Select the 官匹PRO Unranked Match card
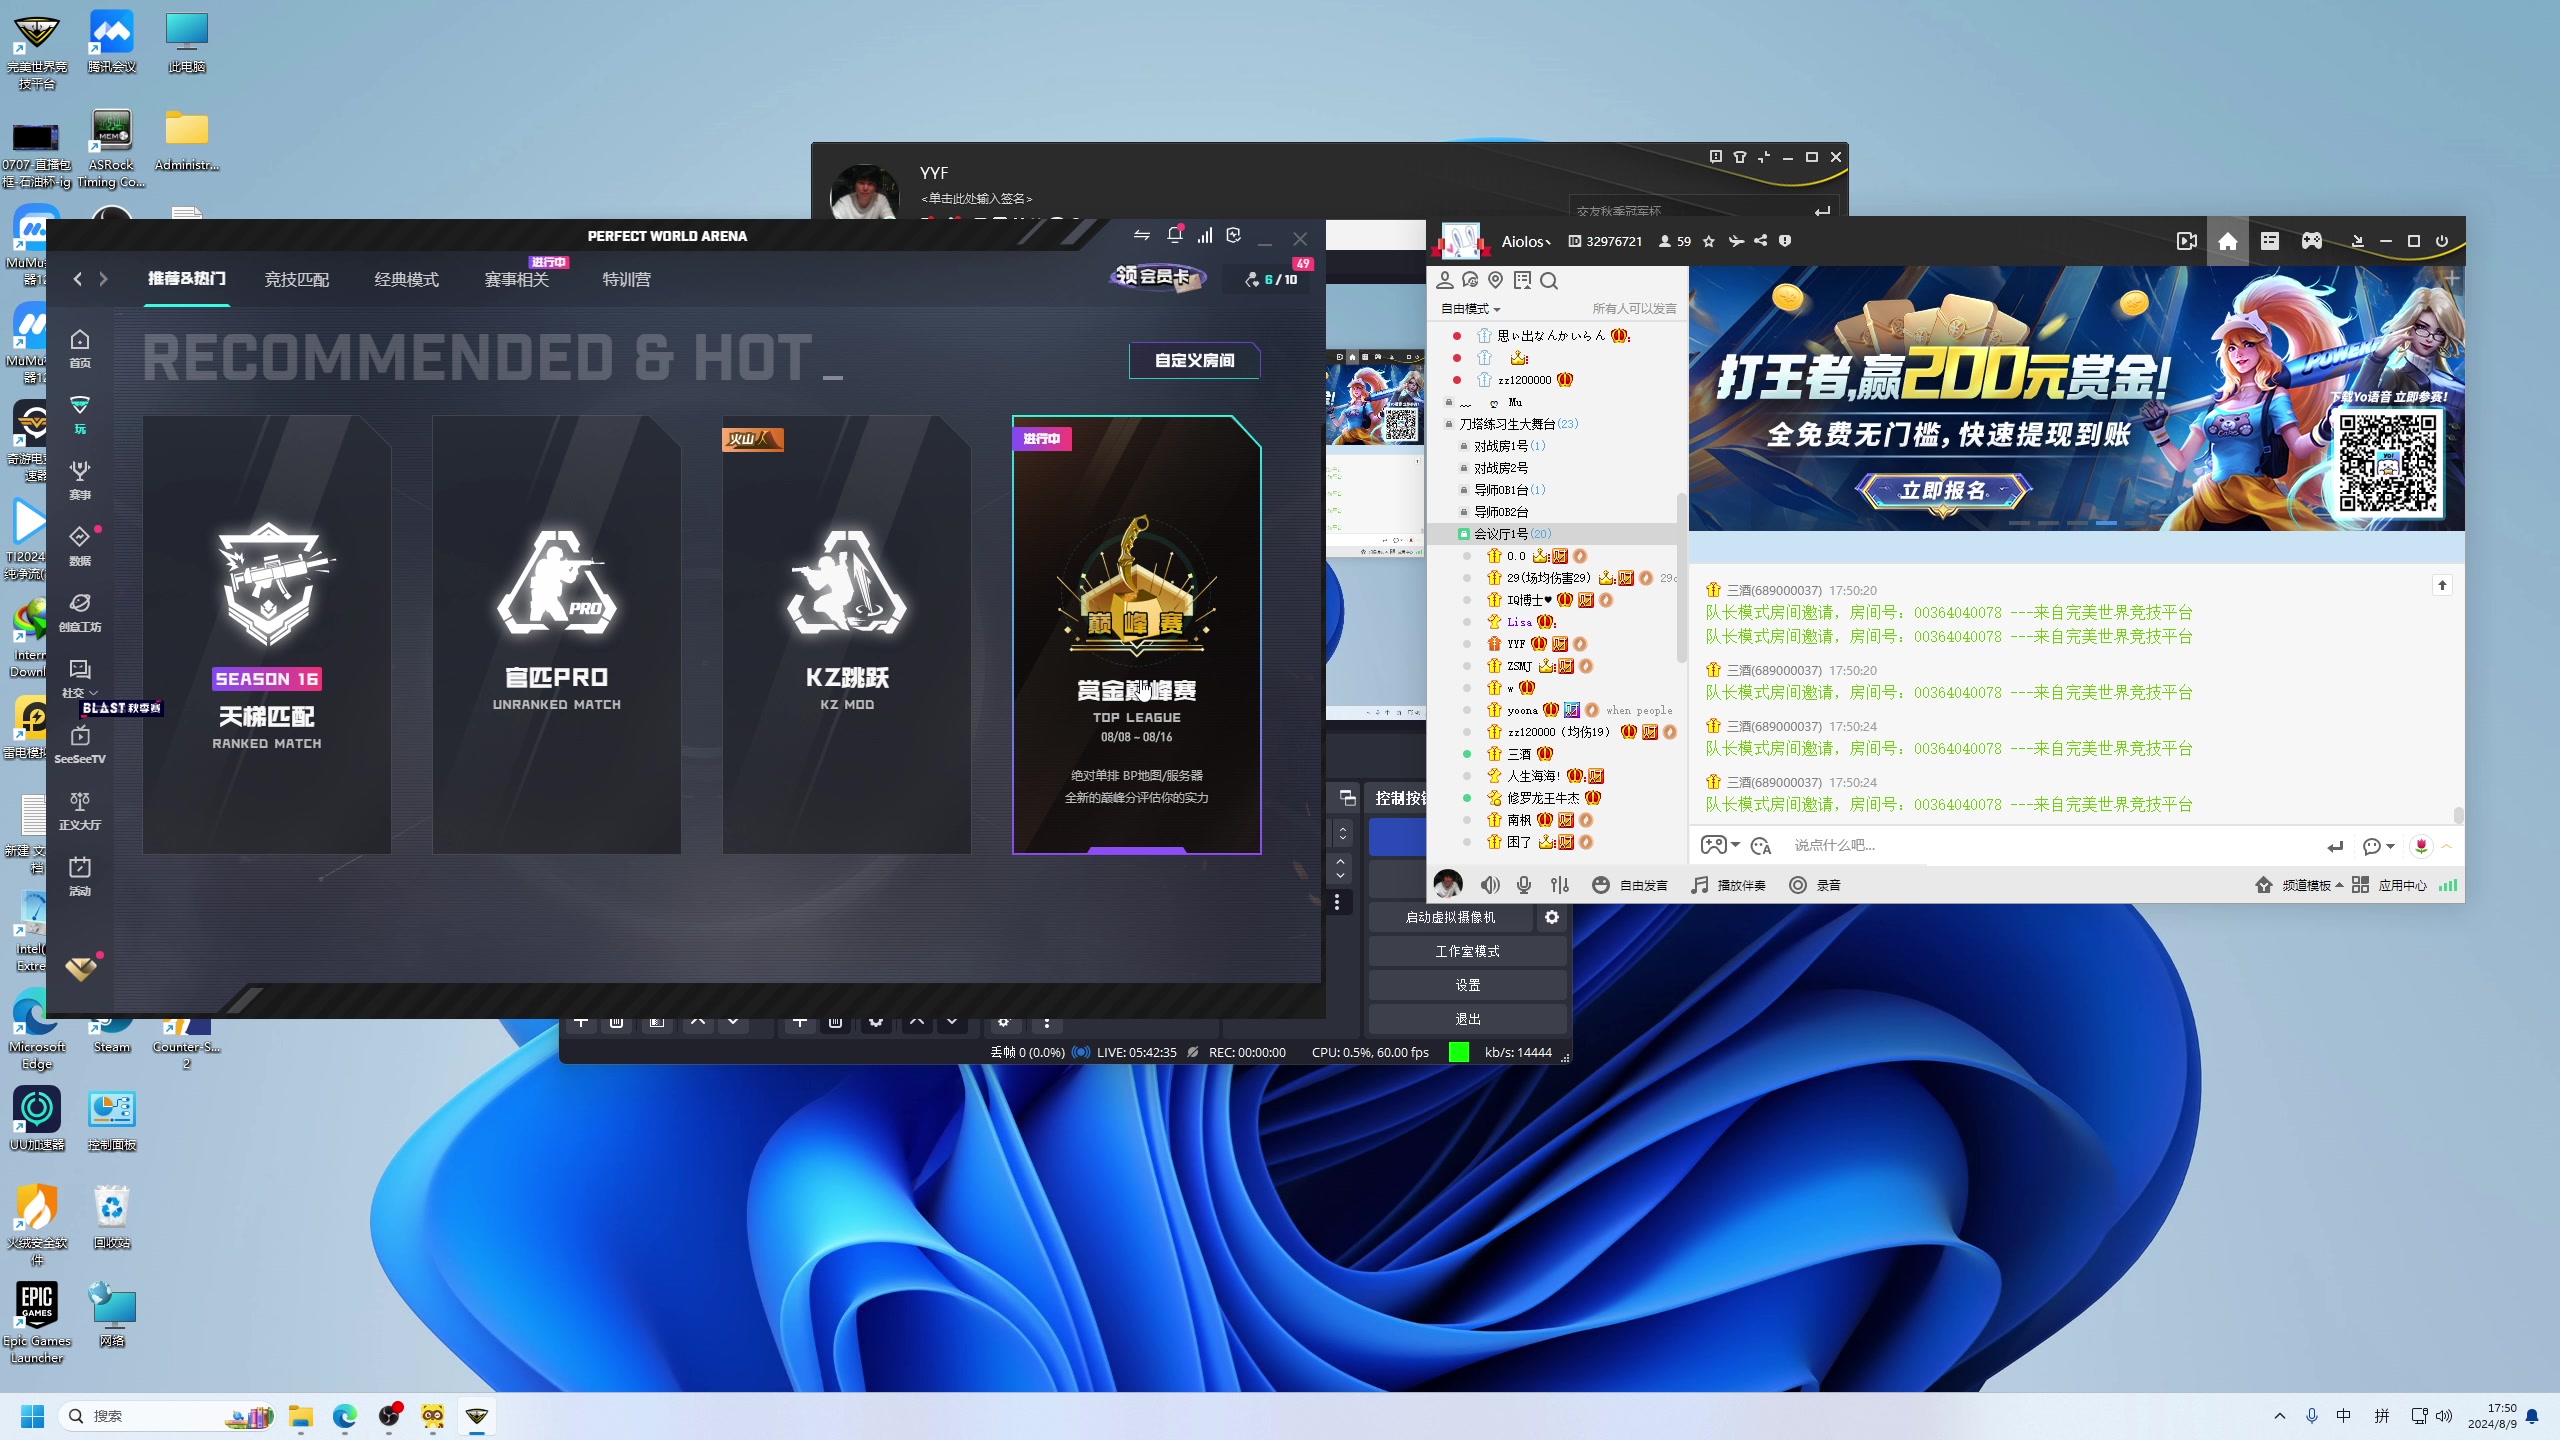2560x1440 pixels. (557, 635)
